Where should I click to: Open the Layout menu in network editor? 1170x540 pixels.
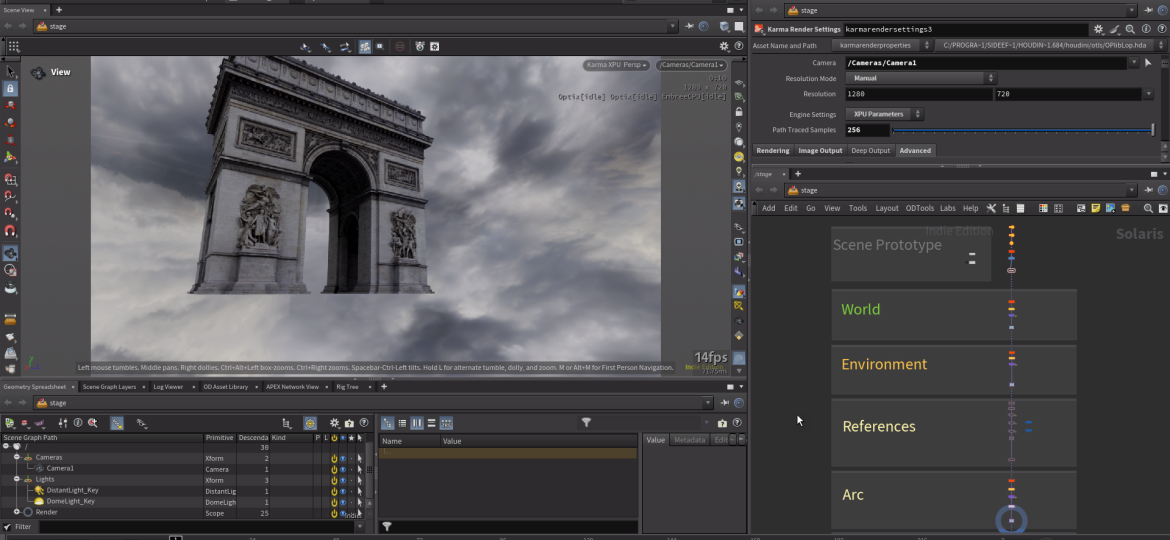[886, 208]
